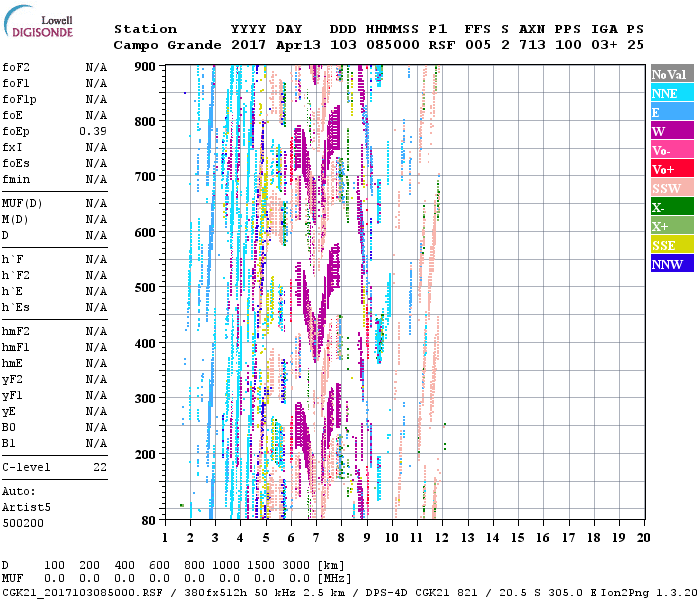Click the C-level value 22
Viewport: 700px width, 600px height.
pyautogui.click(x=100, y=467)
